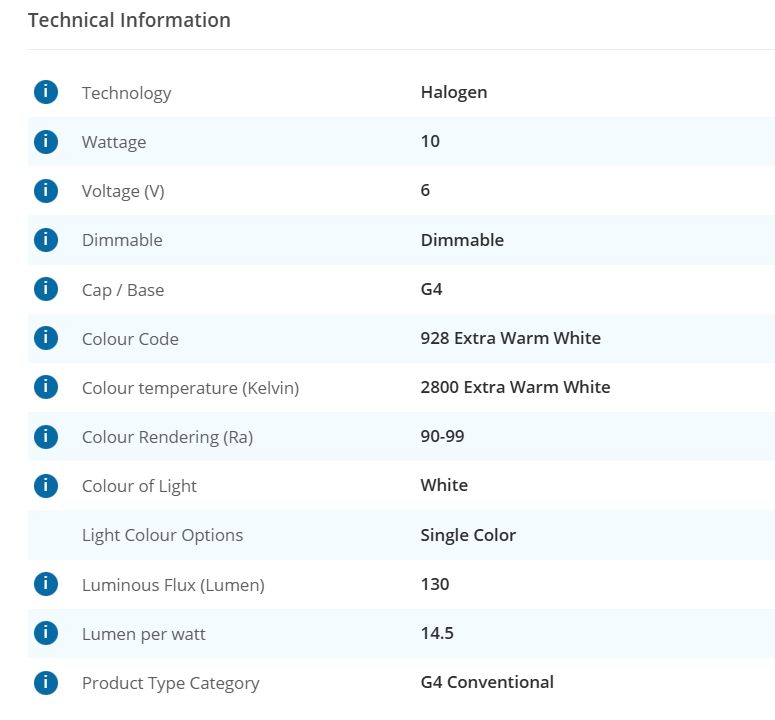Click the Colour of Light info icon
Image resolution: width=775 pixels, height=720 pixels.
[x=46, y=485]
